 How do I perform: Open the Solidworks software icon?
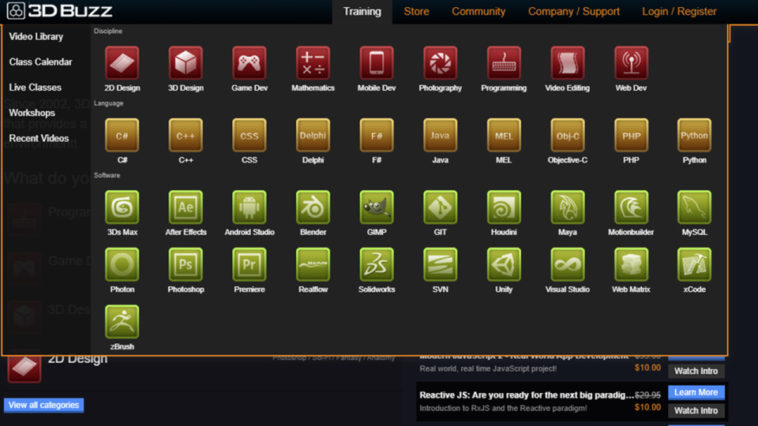click(x=377, y=264)
